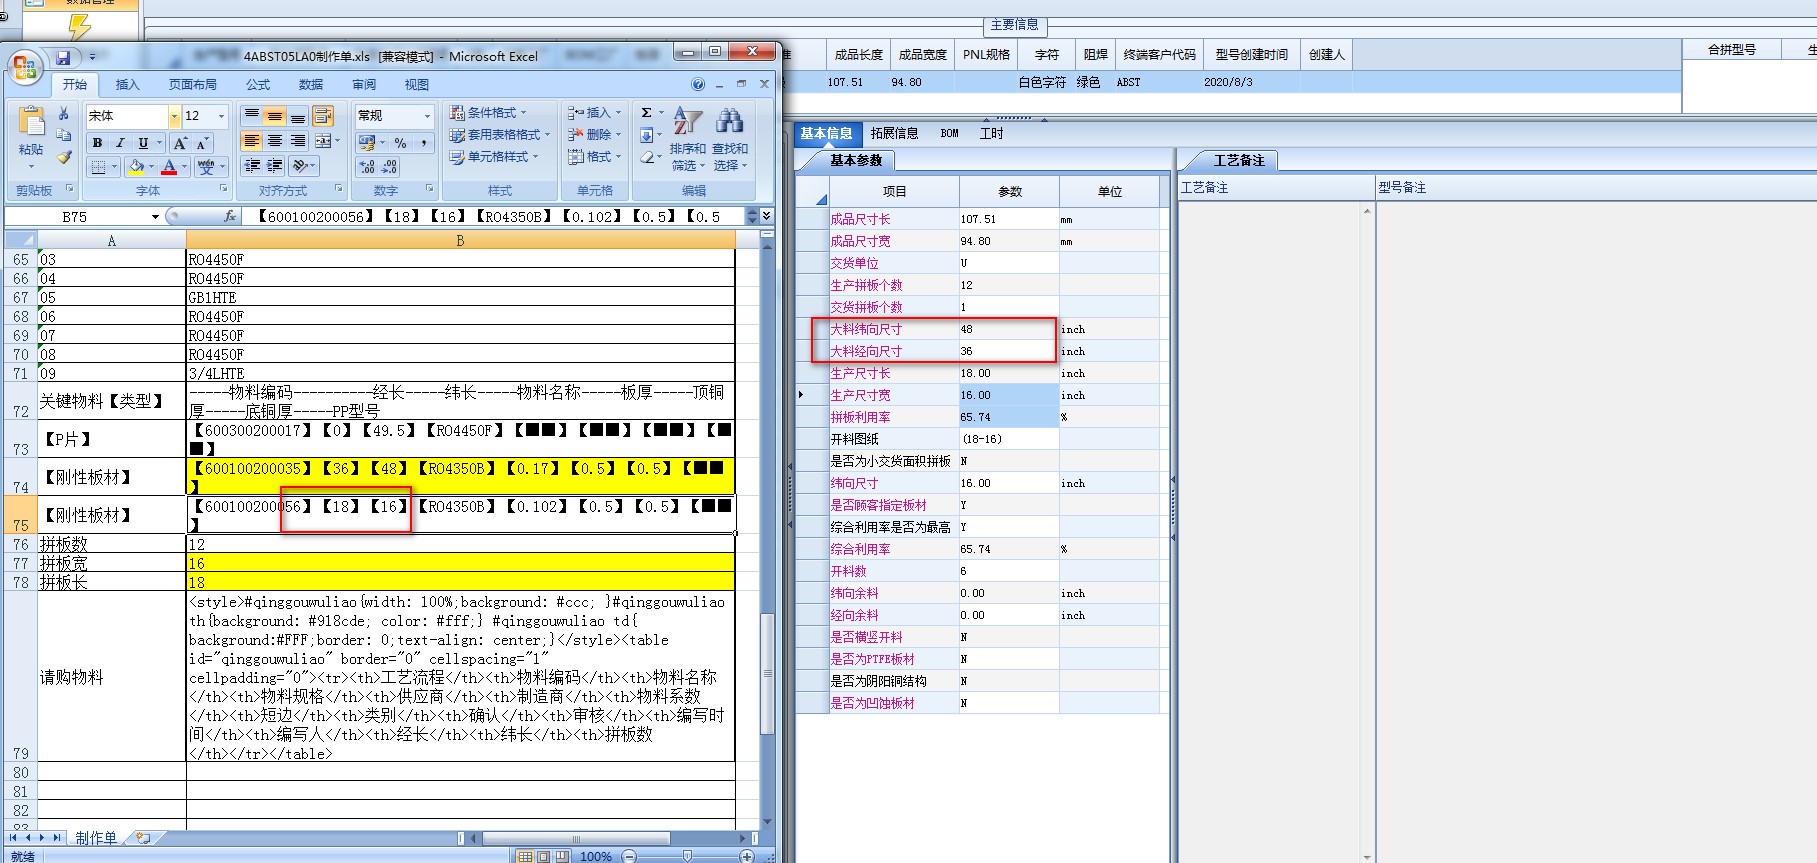
Task: Switch to 页面布局 ribbon tab
Action: click(192, 85)
